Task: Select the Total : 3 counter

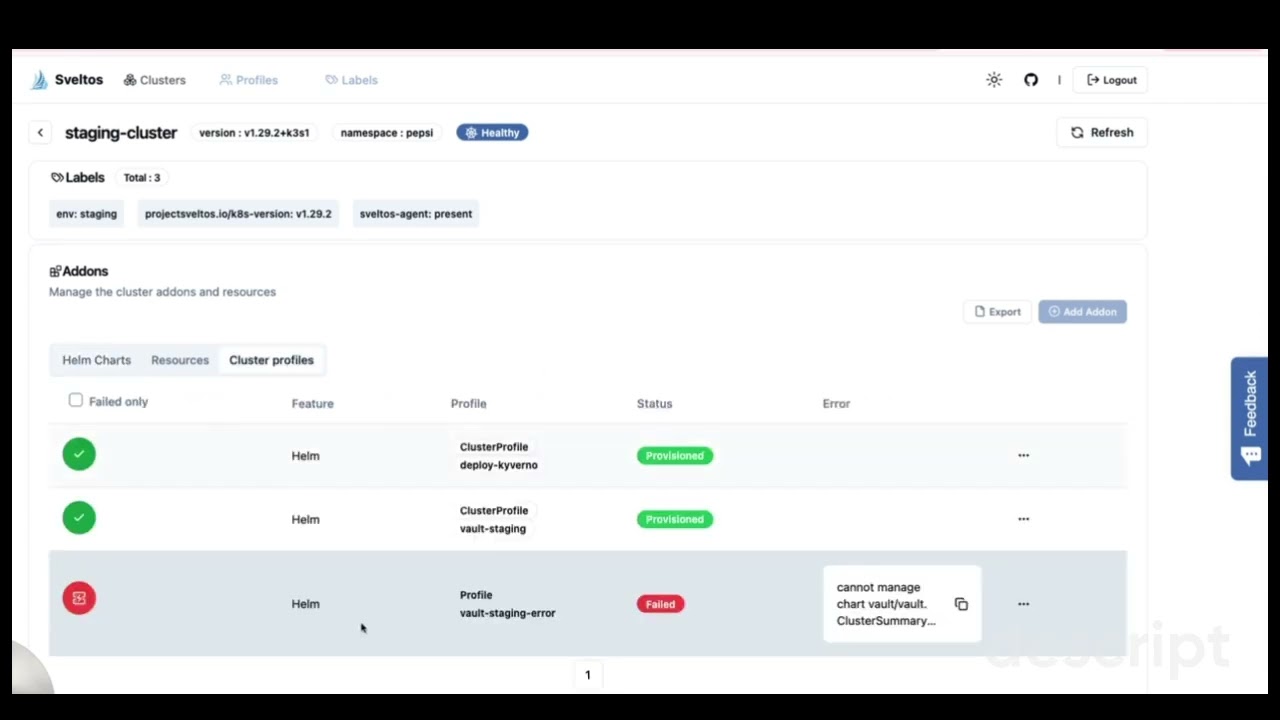Action: point(142,177)
